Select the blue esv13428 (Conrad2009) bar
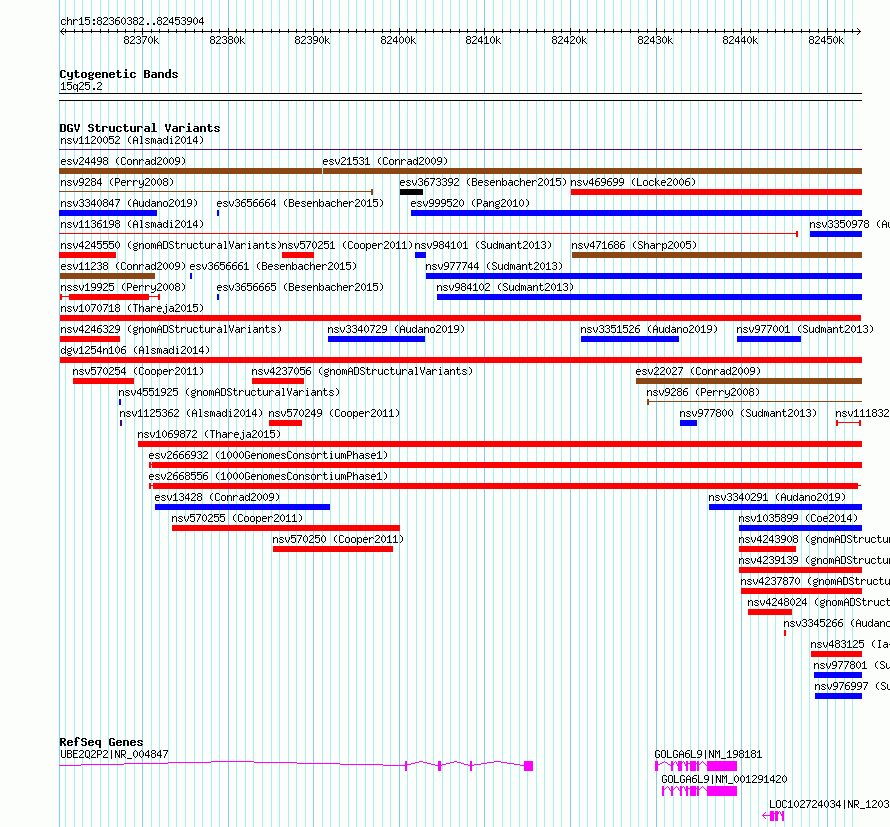The height and width of the screenshot is (827, 890). [242, 507]
